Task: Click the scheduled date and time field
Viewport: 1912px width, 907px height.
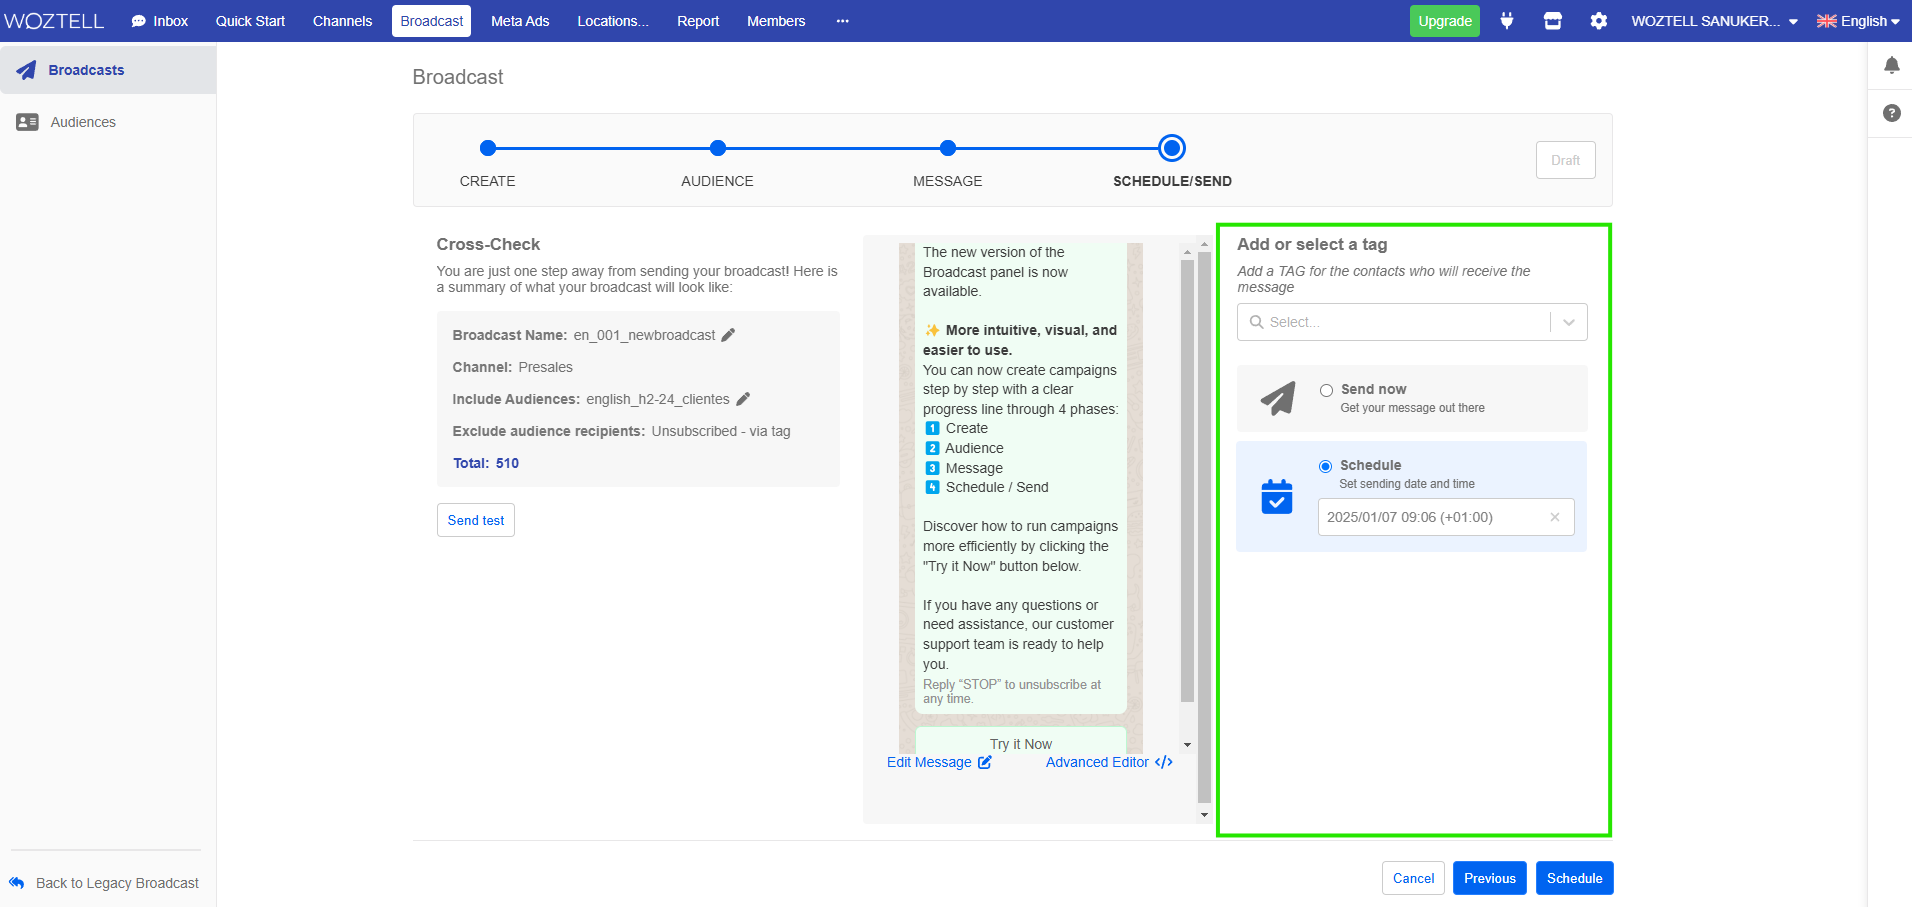Action: tap(1430, 517)
